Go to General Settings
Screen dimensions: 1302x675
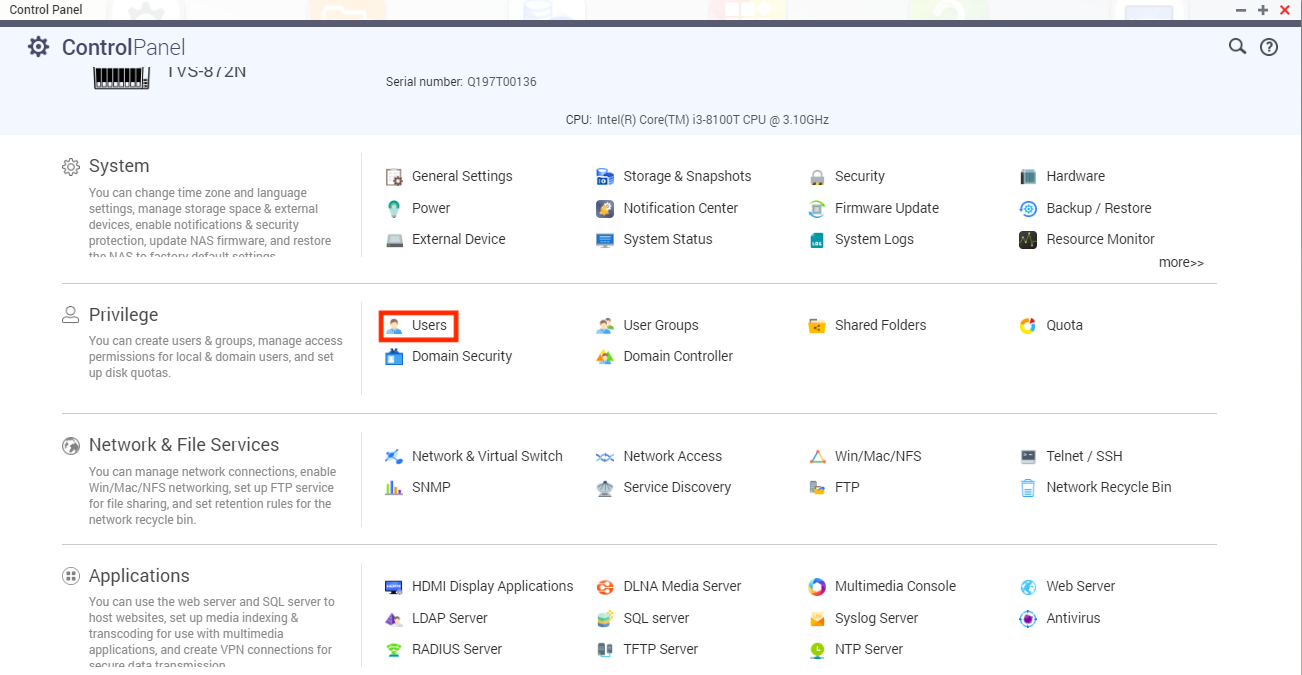[461, 177]
